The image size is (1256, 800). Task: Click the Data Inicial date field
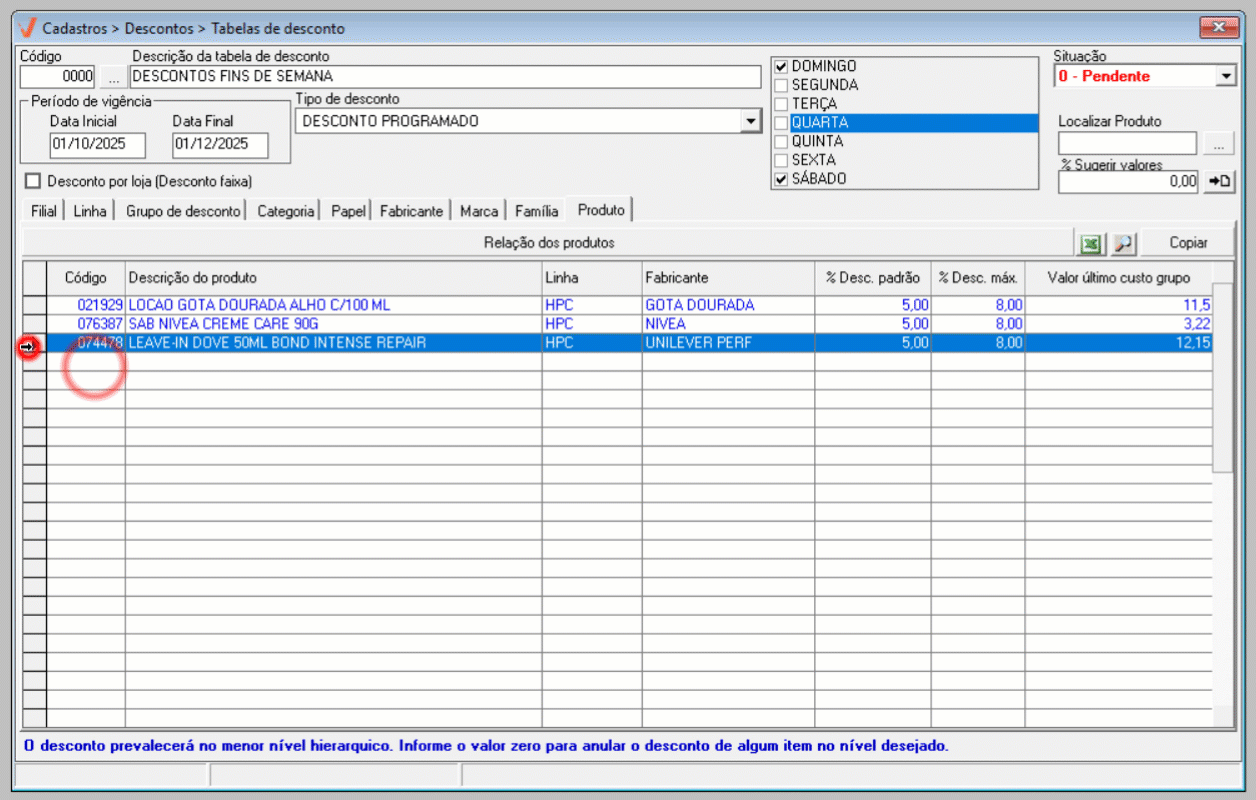97,144
